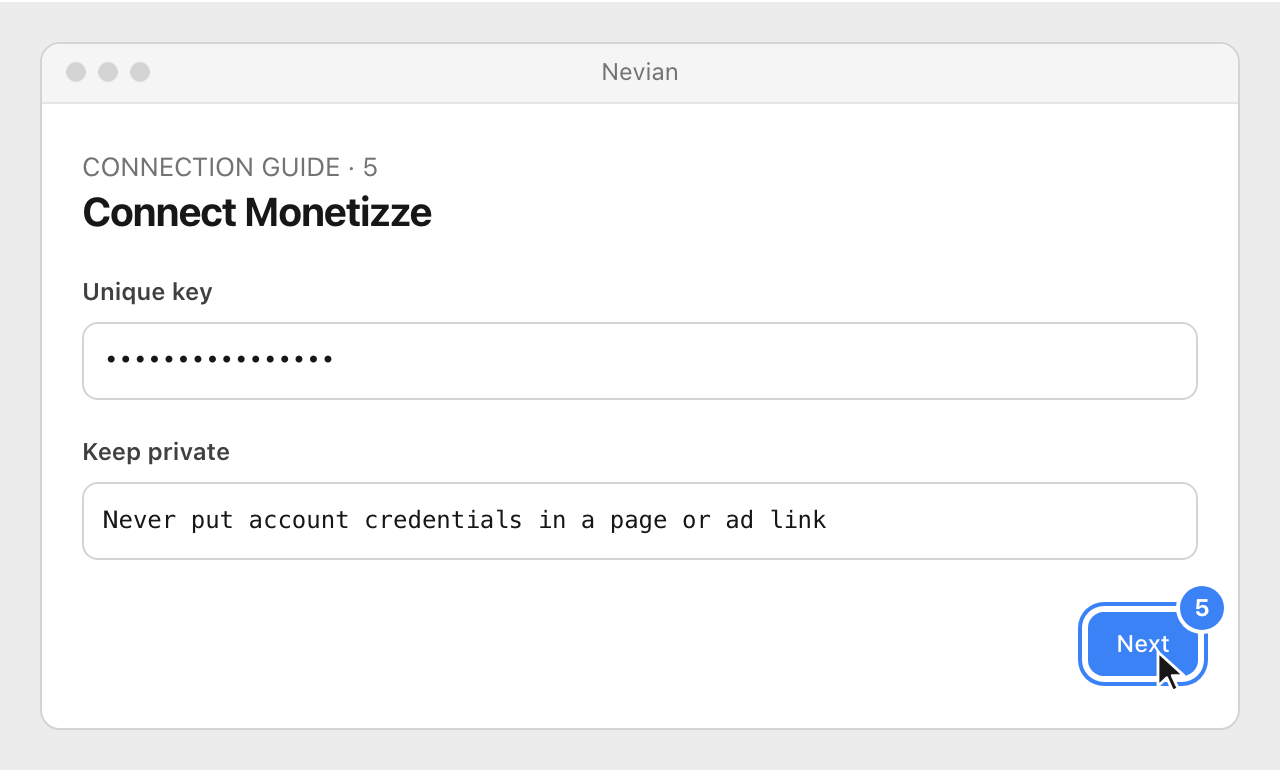Select the 'Connect Monetizze' heading text

pos(257,212)
